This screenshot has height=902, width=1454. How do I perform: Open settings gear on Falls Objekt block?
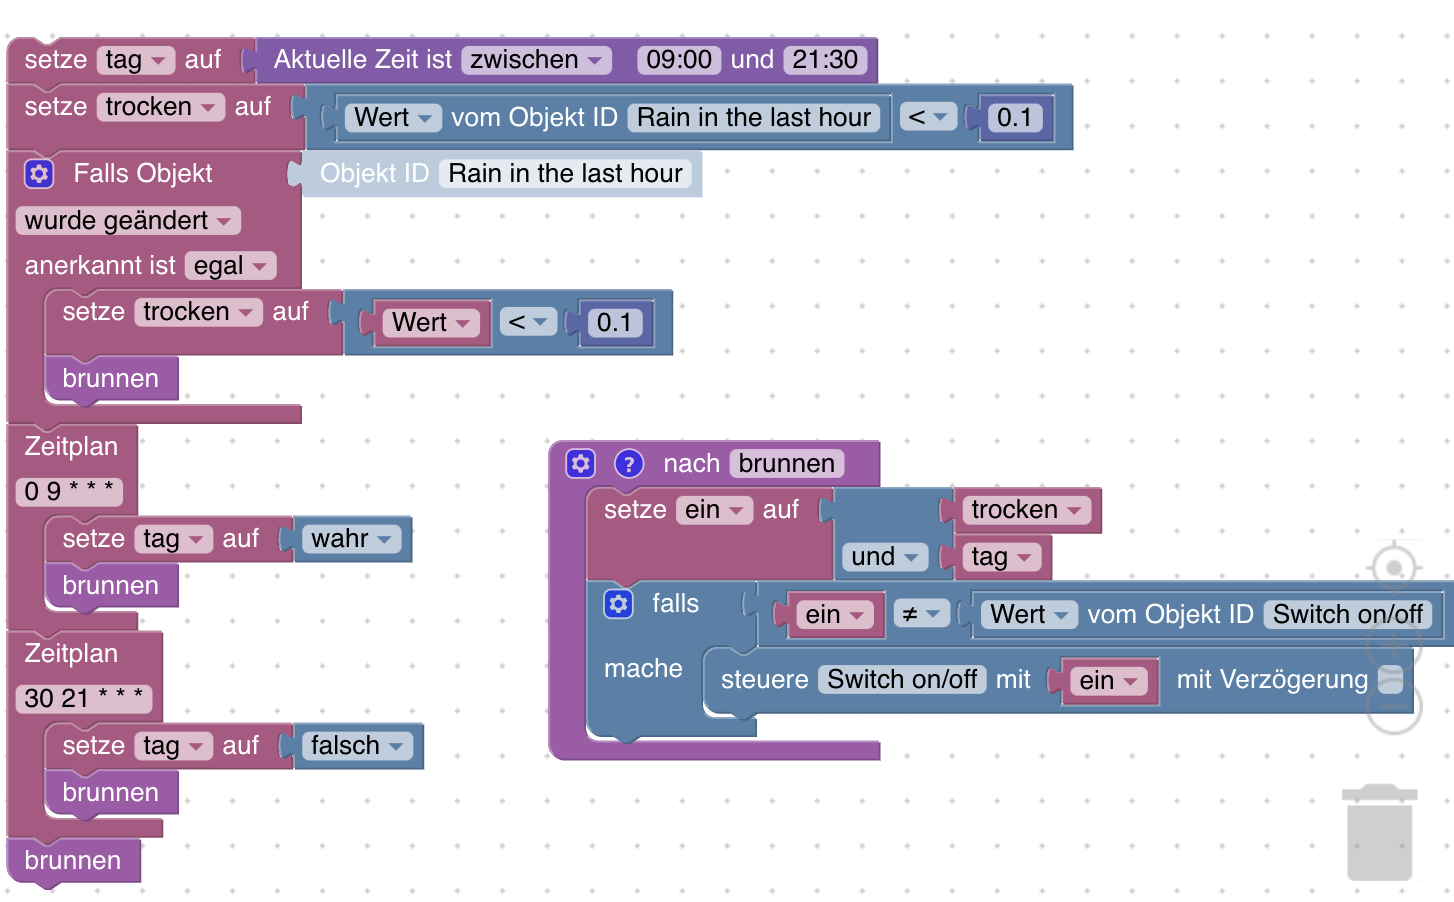39,174
